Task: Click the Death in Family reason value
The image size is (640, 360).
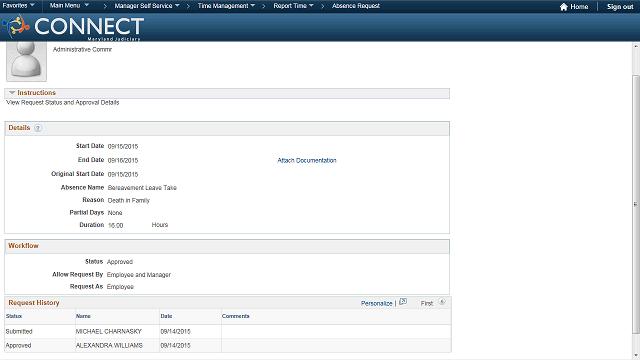Action: coord(129,200)
